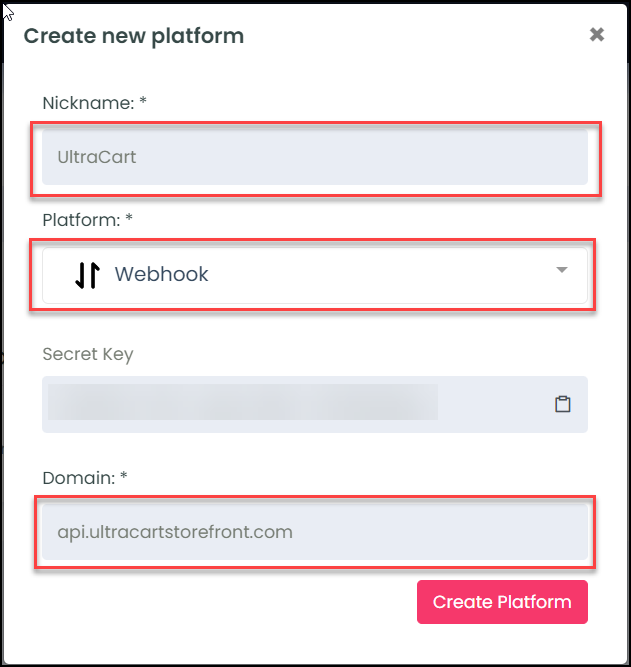Click the Platform label text
The width and height of the screenshot is (631, 667).
(x=82, y=220)
